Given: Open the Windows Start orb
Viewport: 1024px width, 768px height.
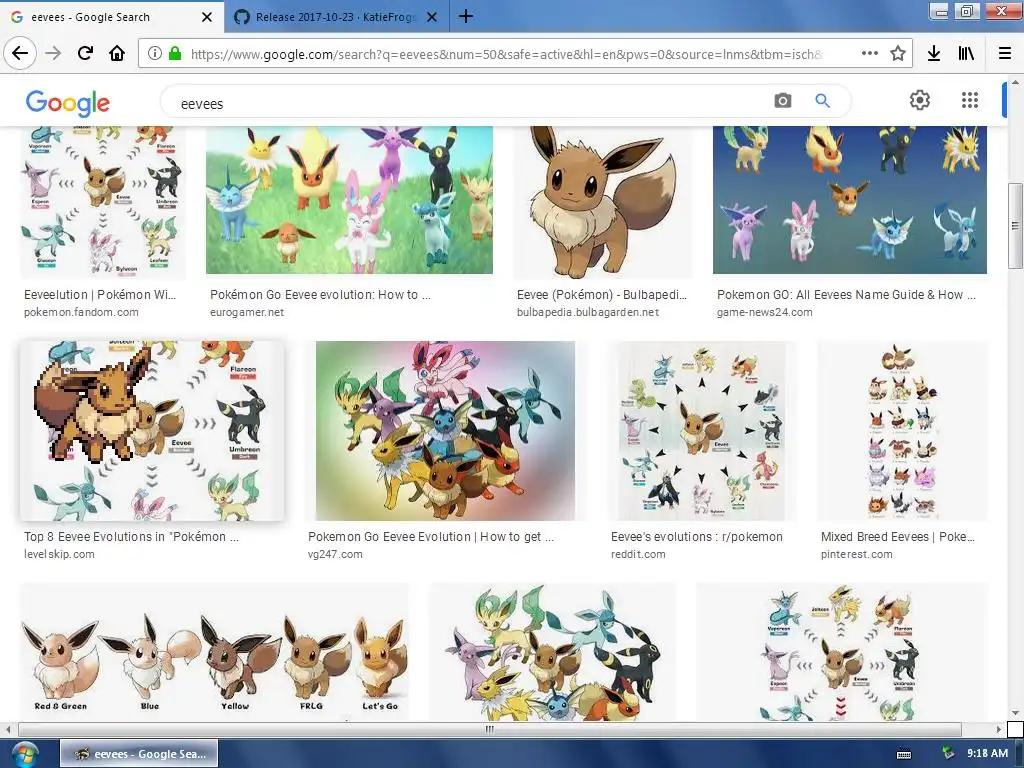Looking at the screenshot, I should point(24,754).
